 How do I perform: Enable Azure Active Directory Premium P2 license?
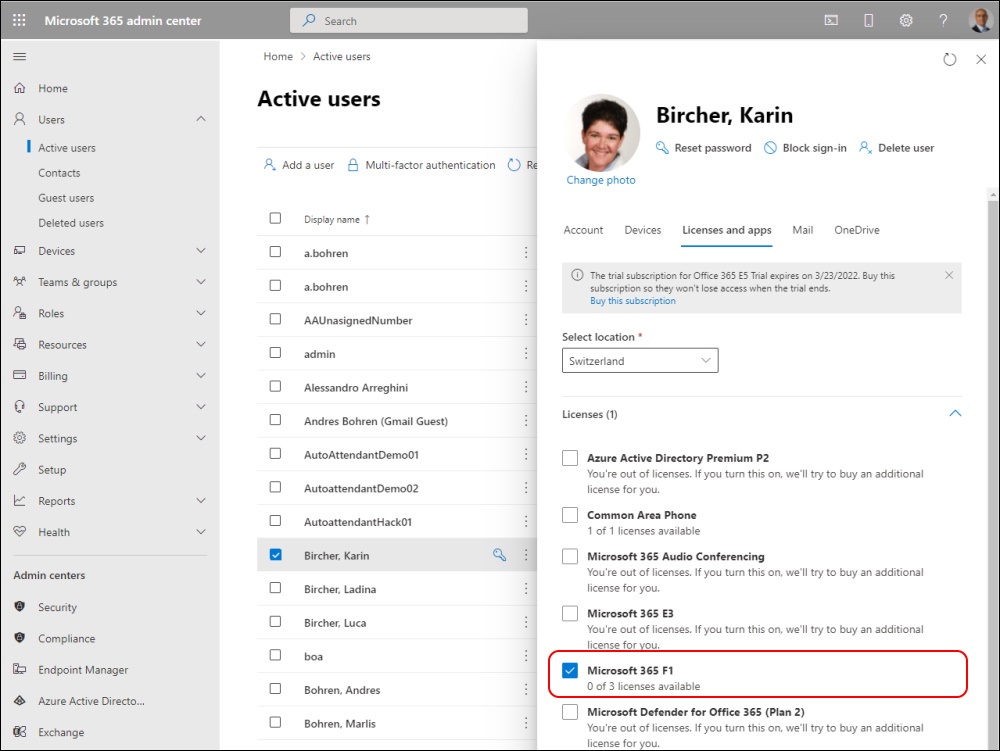570,458
